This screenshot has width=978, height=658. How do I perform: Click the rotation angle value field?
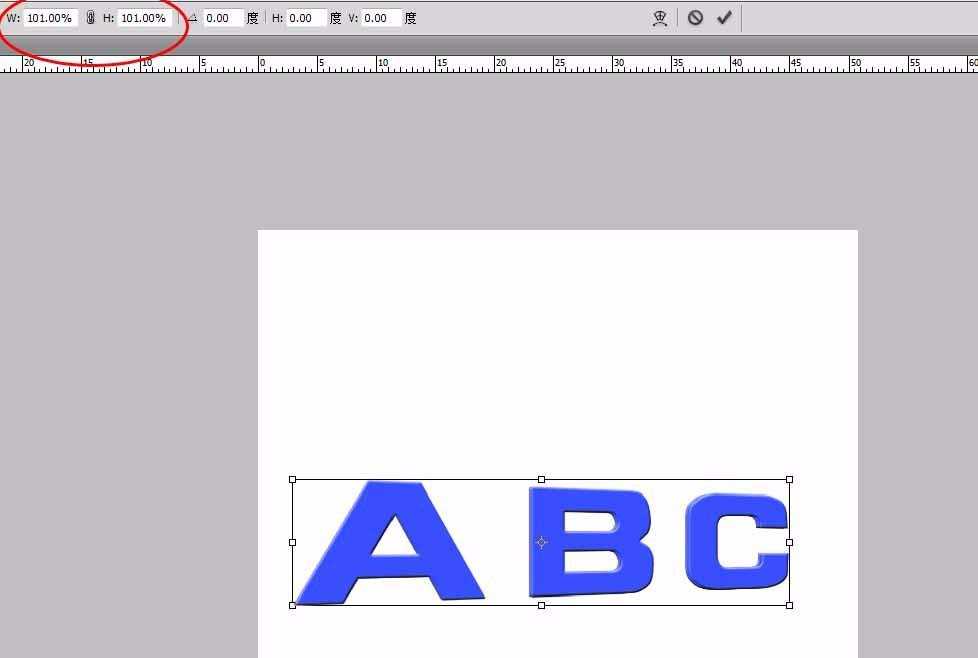pyautogui.click(x=222, y=17)
